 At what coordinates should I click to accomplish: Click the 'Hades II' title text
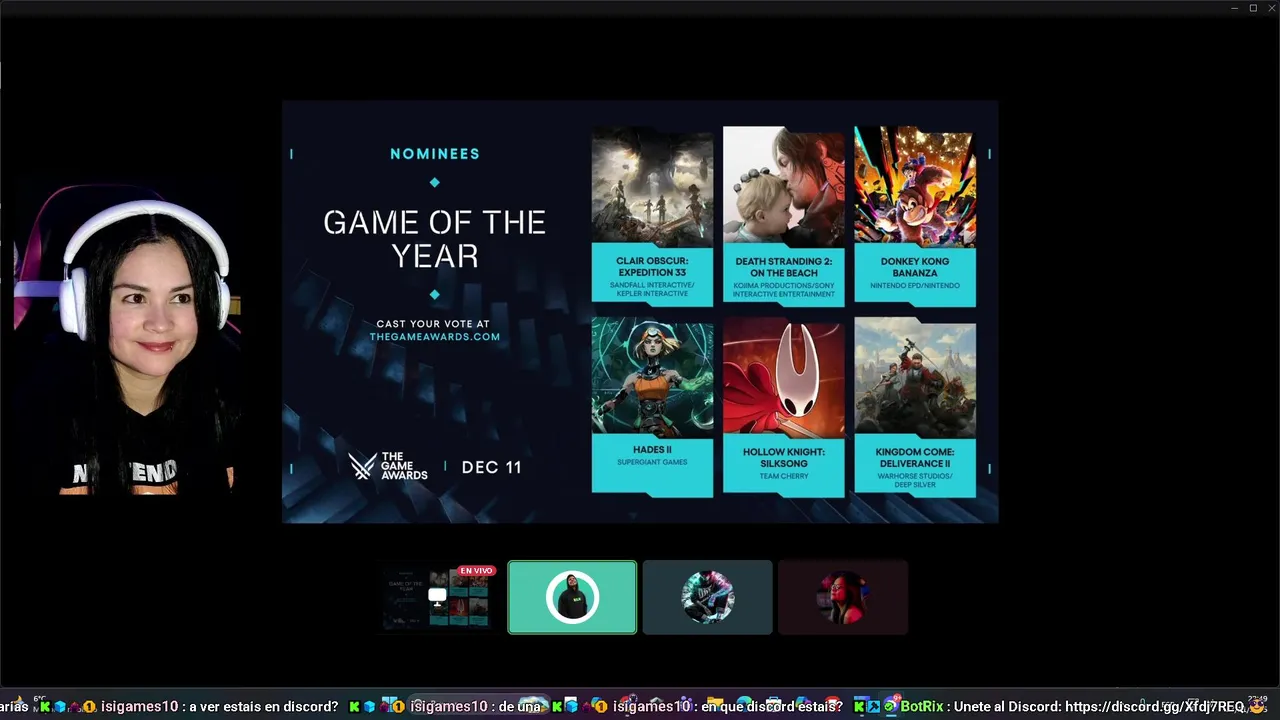click(652, 450)
